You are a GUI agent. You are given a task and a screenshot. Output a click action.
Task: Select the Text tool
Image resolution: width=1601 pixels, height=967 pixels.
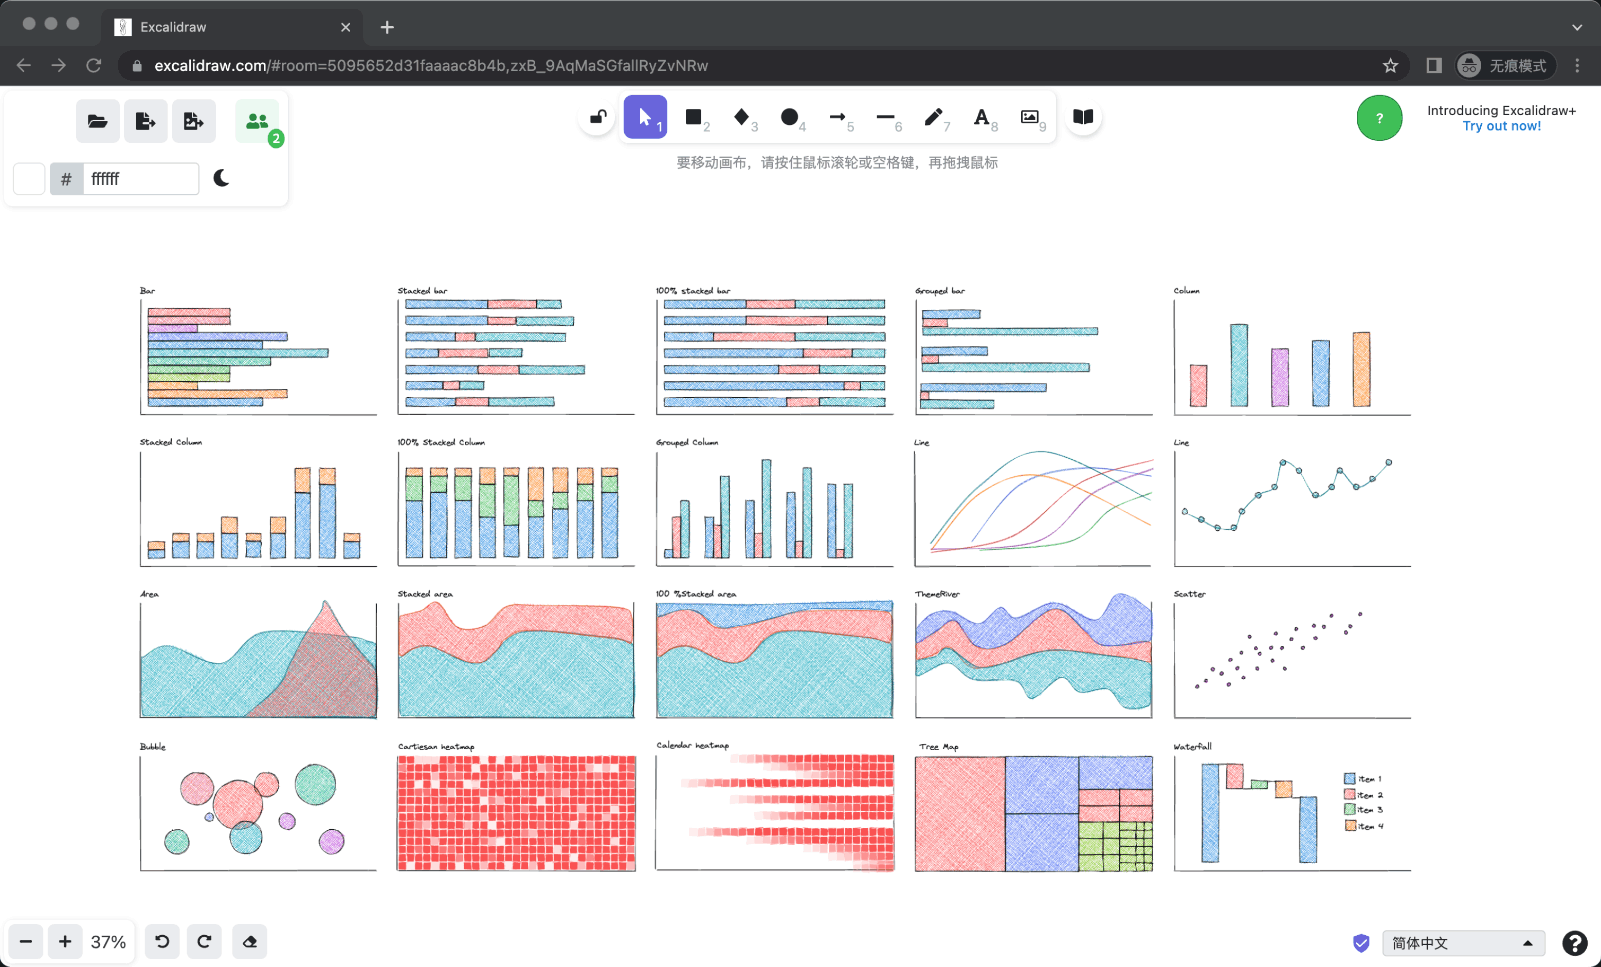[981, 117]
